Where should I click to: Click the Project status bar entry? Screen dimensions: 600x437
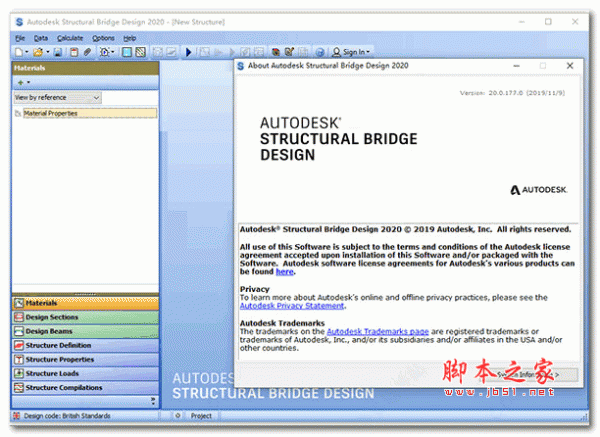click(201, 416)
